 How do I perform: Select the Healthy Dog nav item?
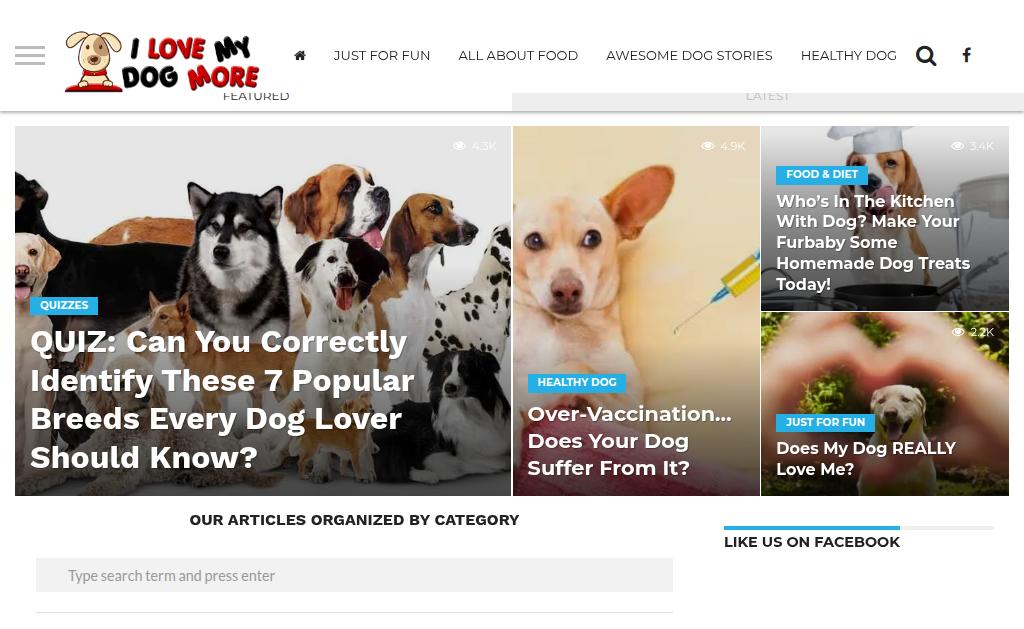[x=848, y=56]
